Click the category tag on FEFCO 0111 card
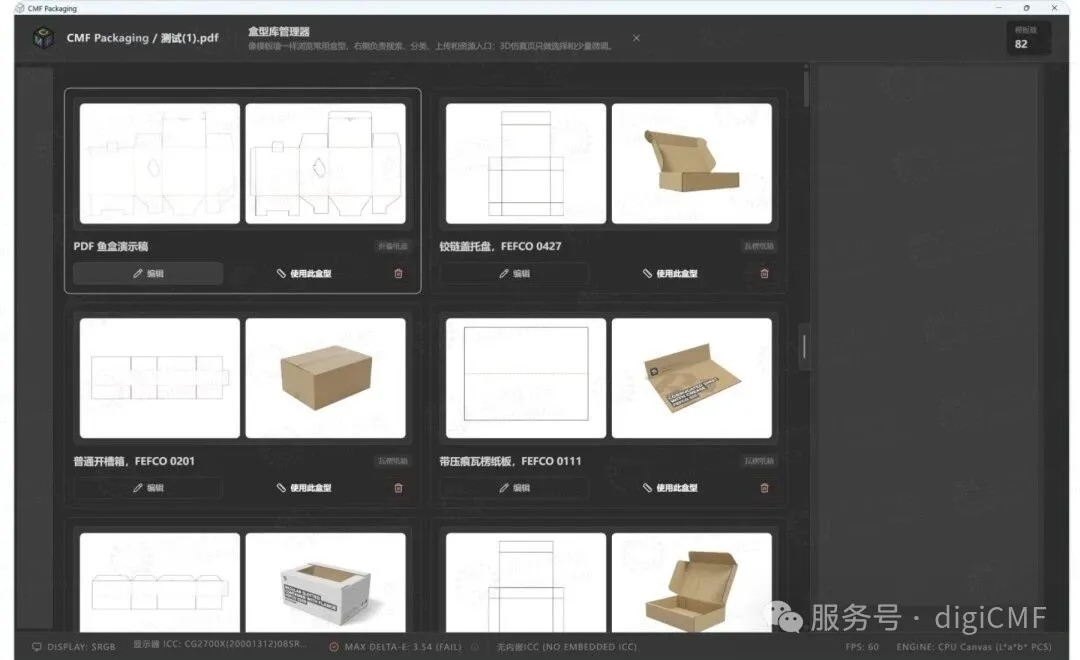Viewport: 1080px width, 660px height. click(758, 461)
